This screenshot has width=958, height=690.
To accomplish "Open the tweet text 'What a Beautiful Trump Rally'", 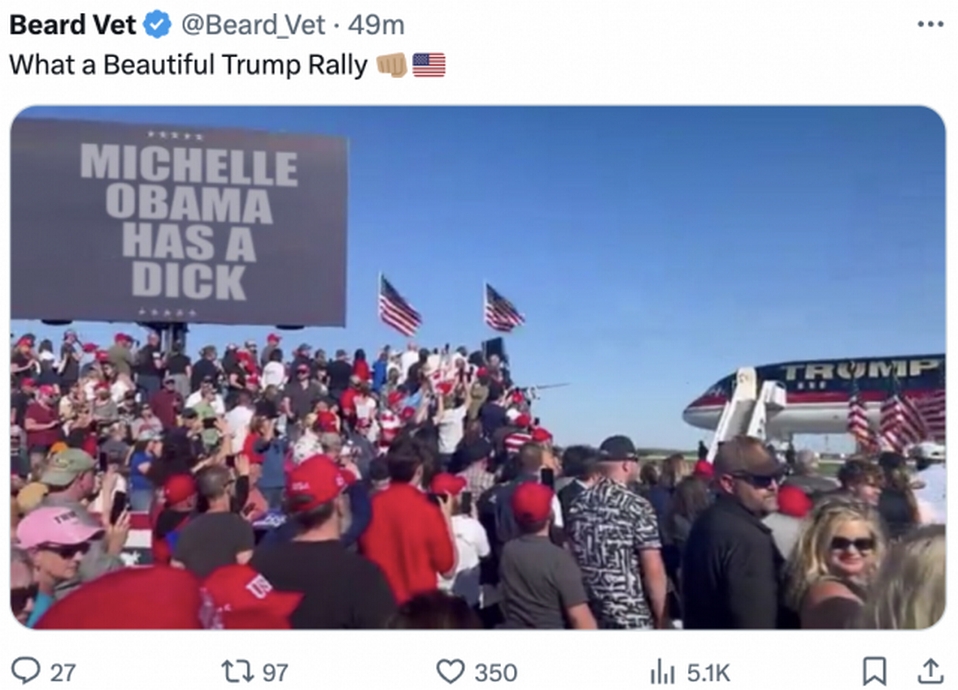I will click(188, 65).
